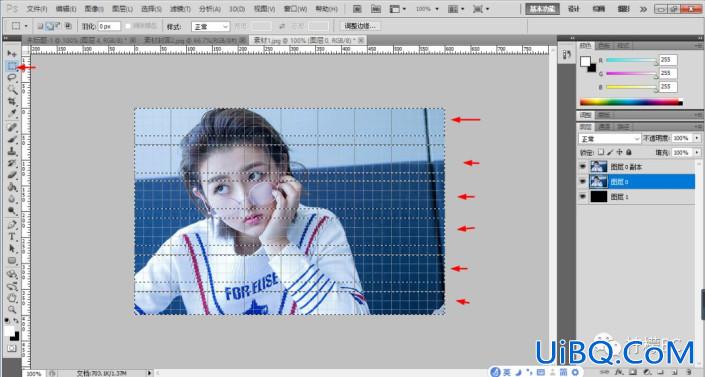Screen dimensions: 705x377
Task: Click the 羽化 feather input field
Action: tap(109, 27)
